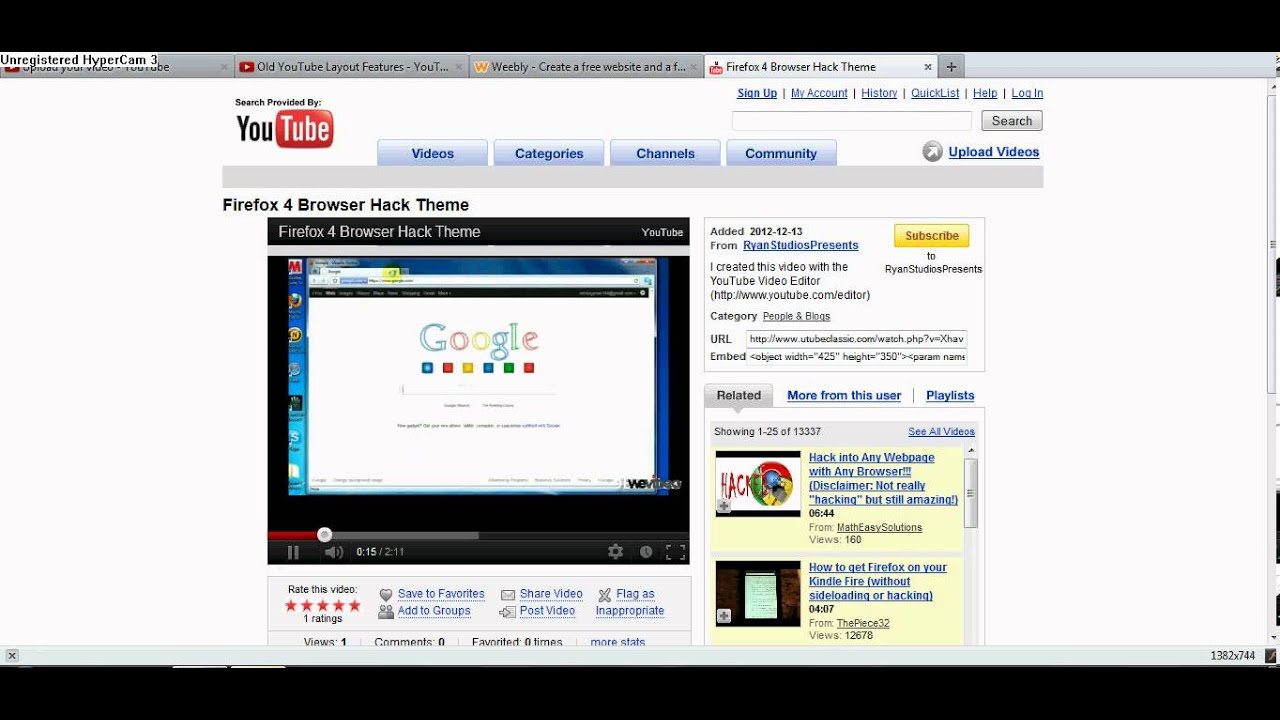
Task: Click the Kindle Fire Firefox video thumbnail
Action: click(x=758, y=594)
